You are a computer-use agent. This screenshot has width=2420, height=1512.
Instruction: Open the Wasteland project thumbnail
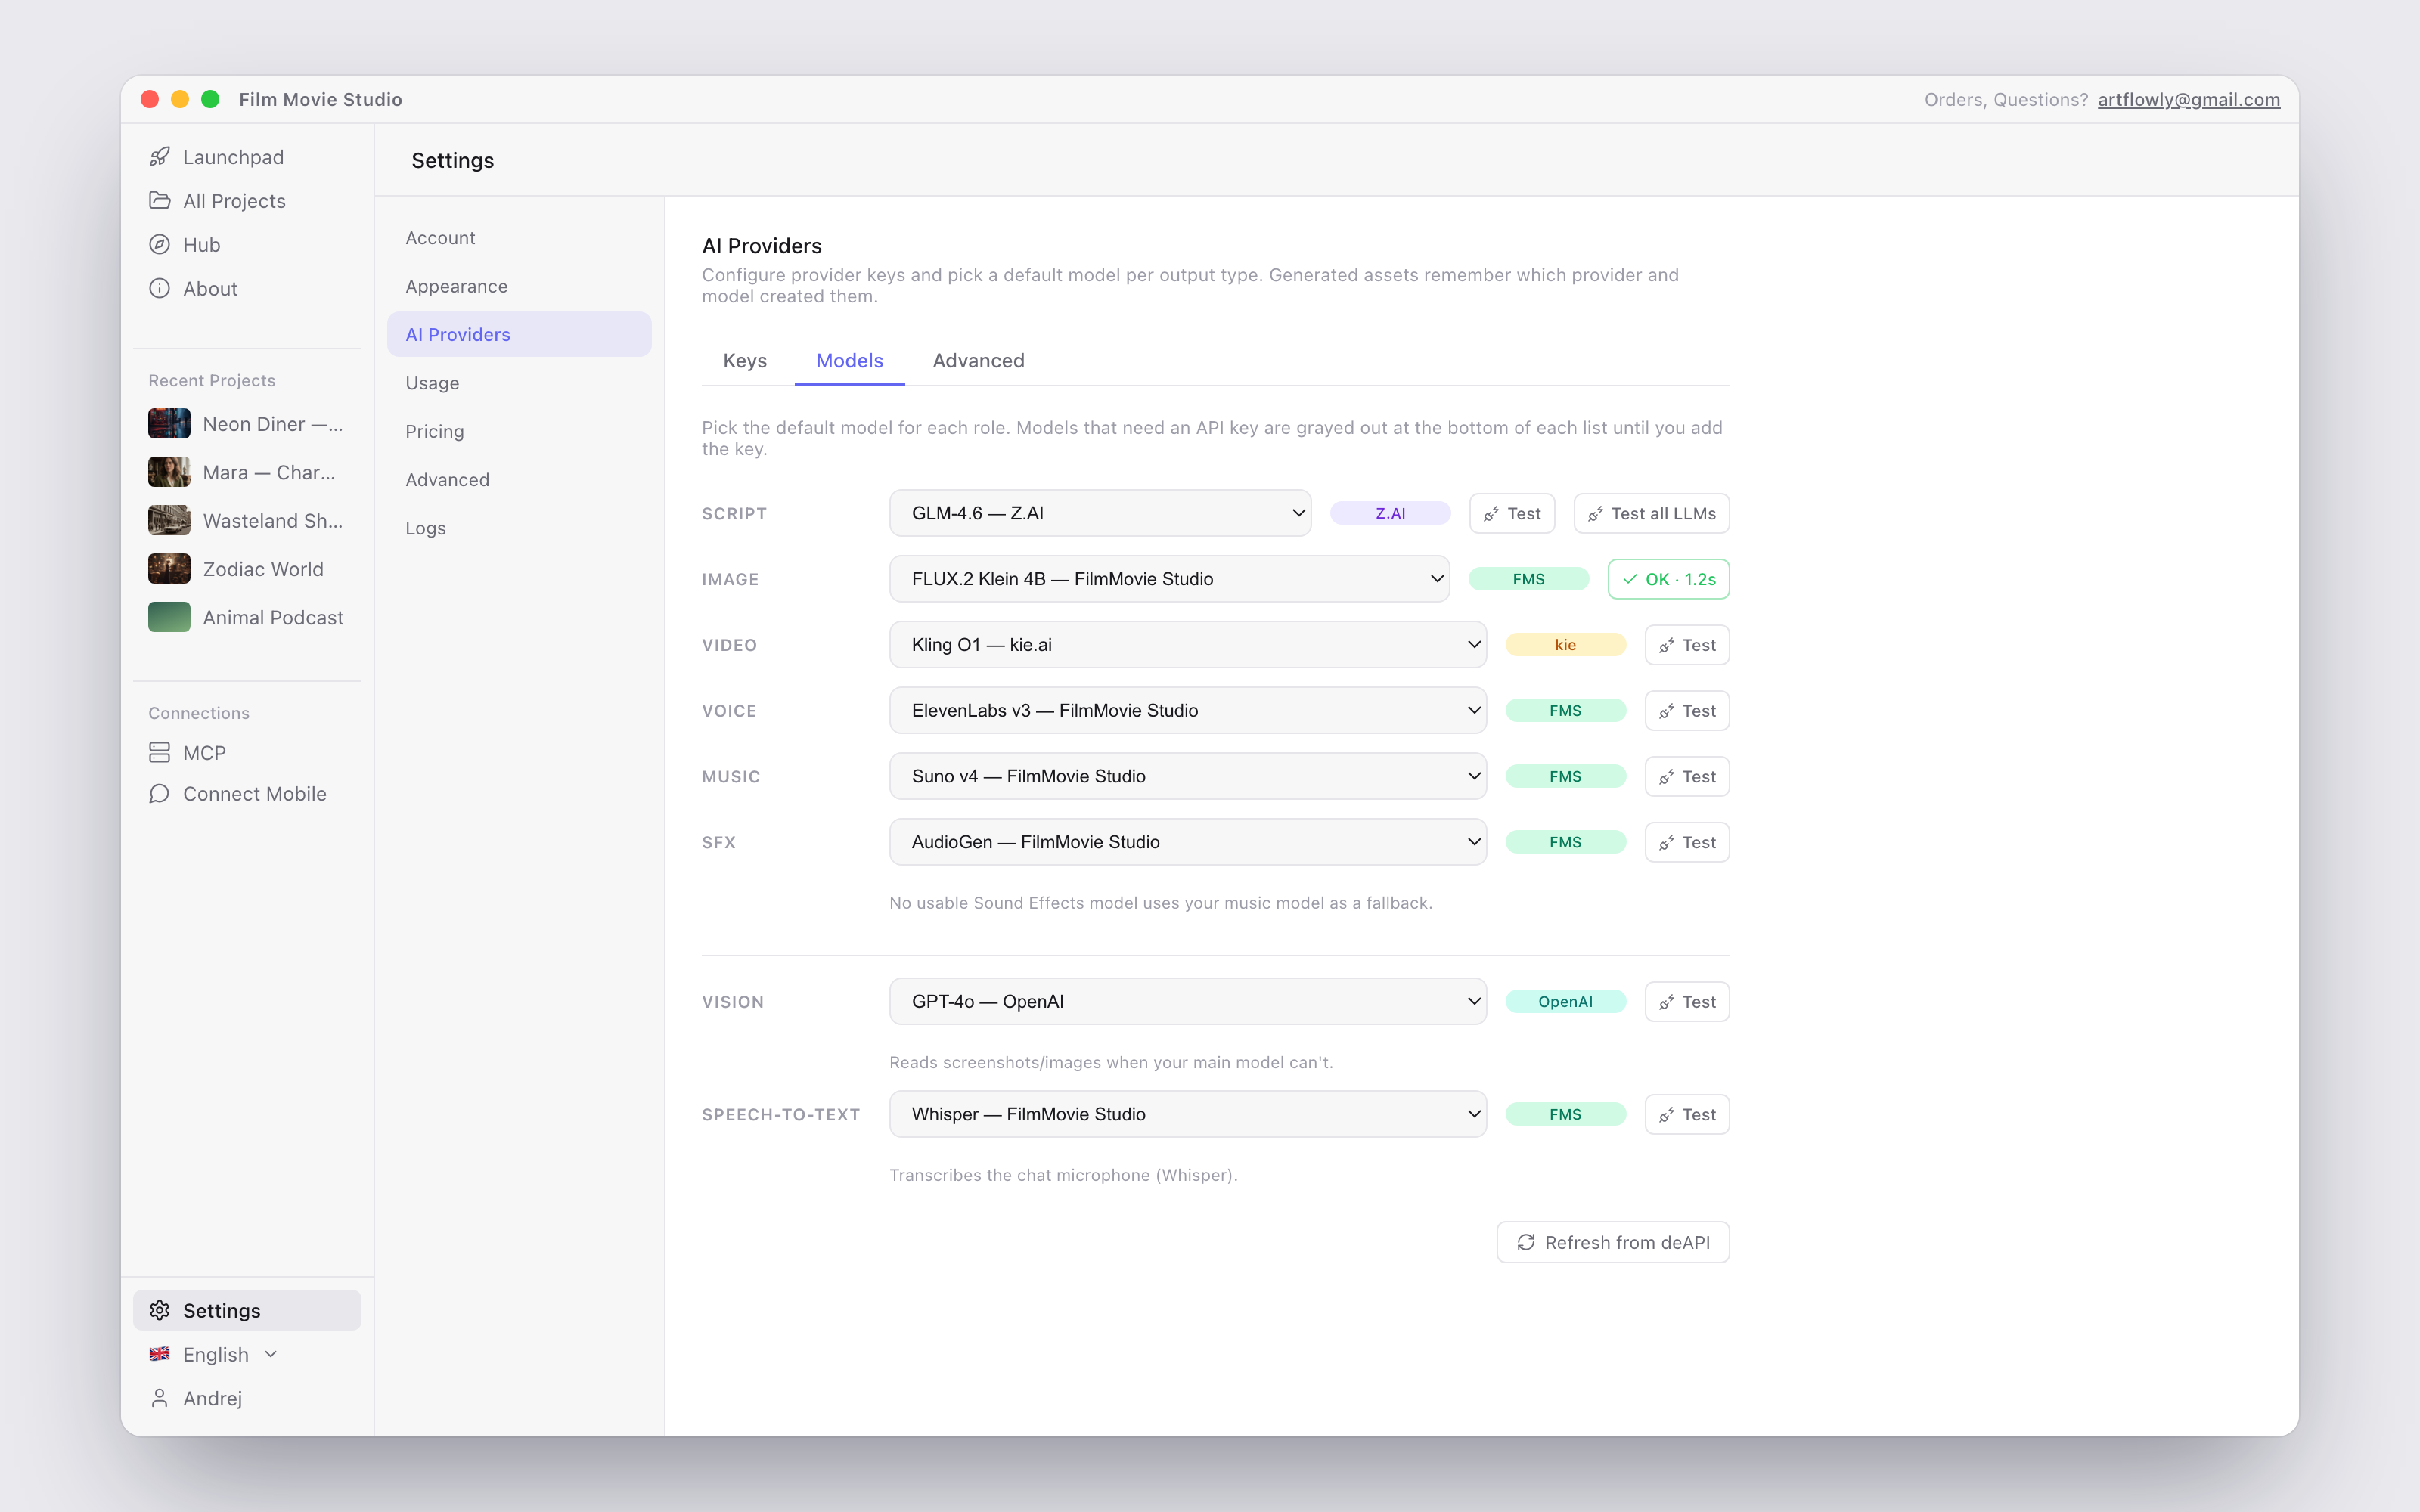pyautogui.click(x=169, y=520)
